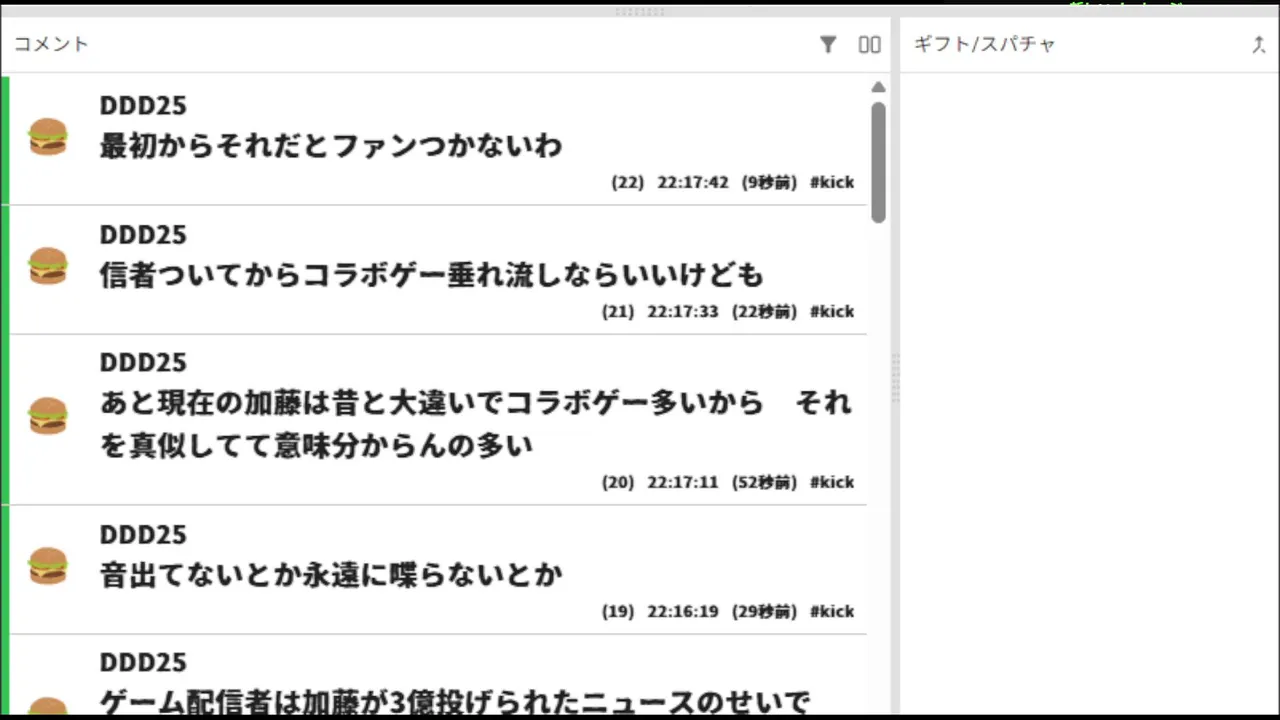Open the comment filter funnel icon
Image resolution: width=1280 pixels, height=720 pixels.
coord(828,44)
